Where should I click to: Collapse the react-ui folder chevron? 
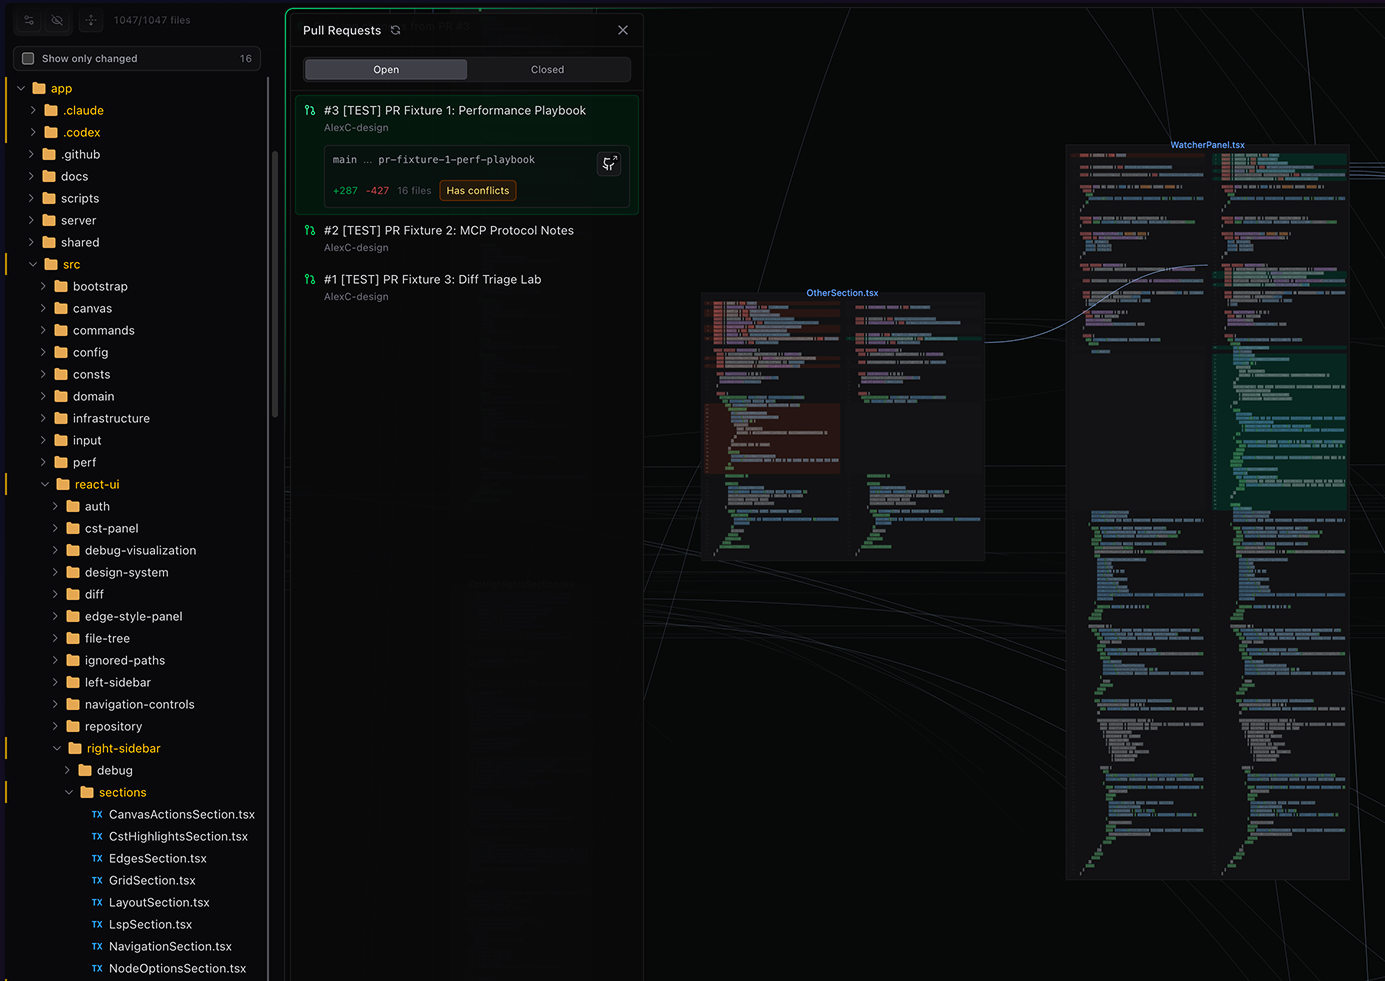(45, 484)
